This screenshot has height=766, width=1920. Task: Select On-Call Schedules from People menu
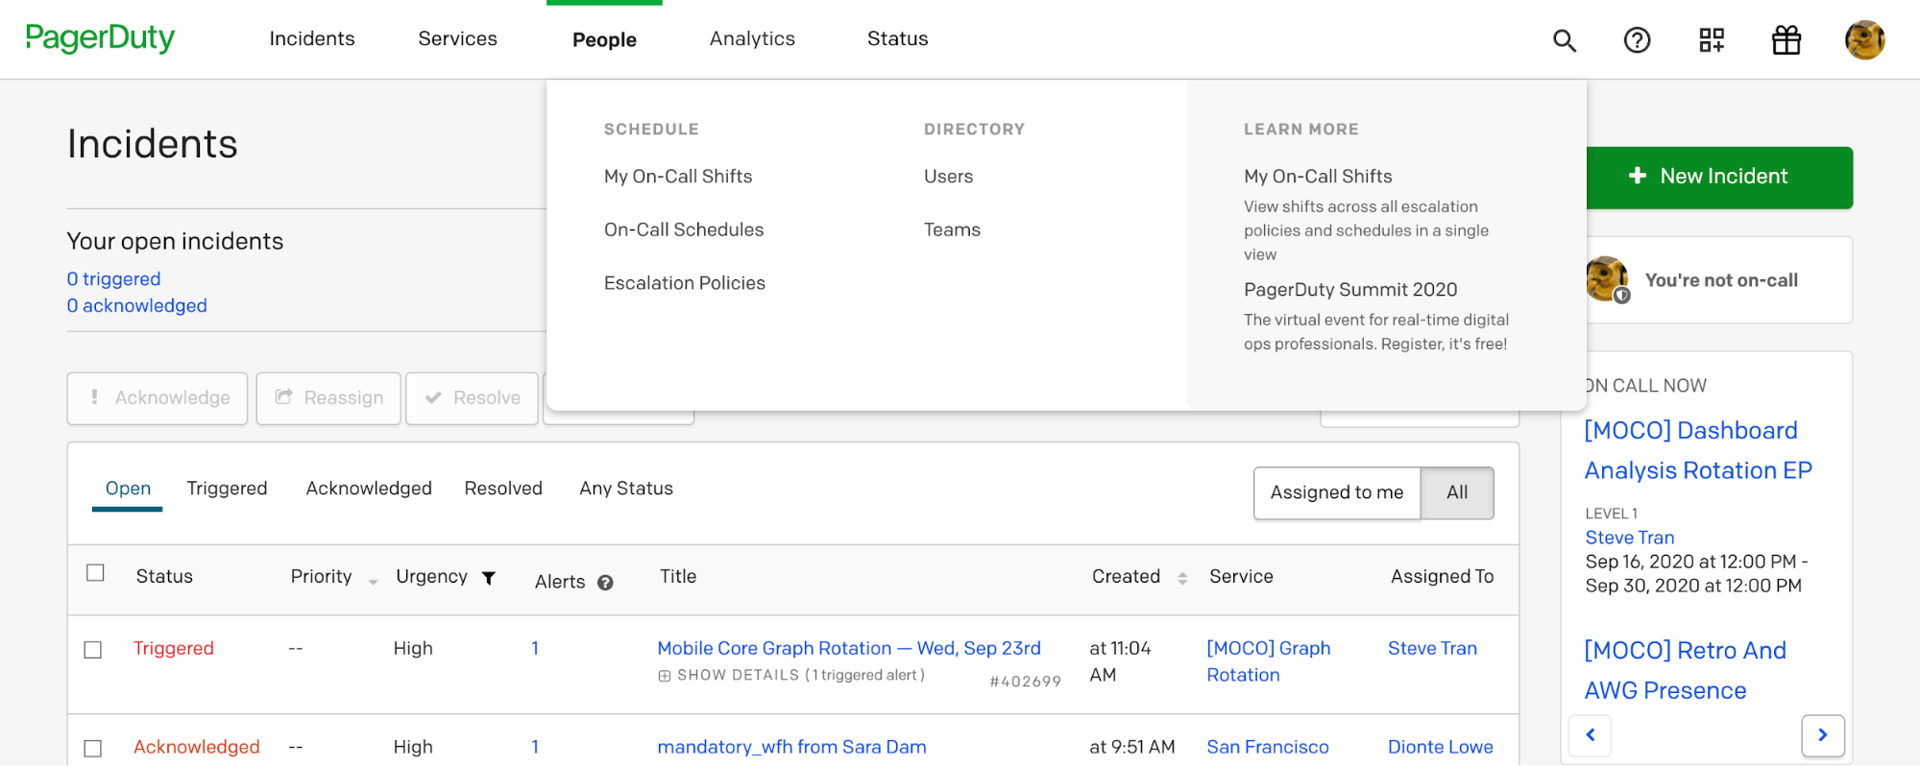point(683,230)
